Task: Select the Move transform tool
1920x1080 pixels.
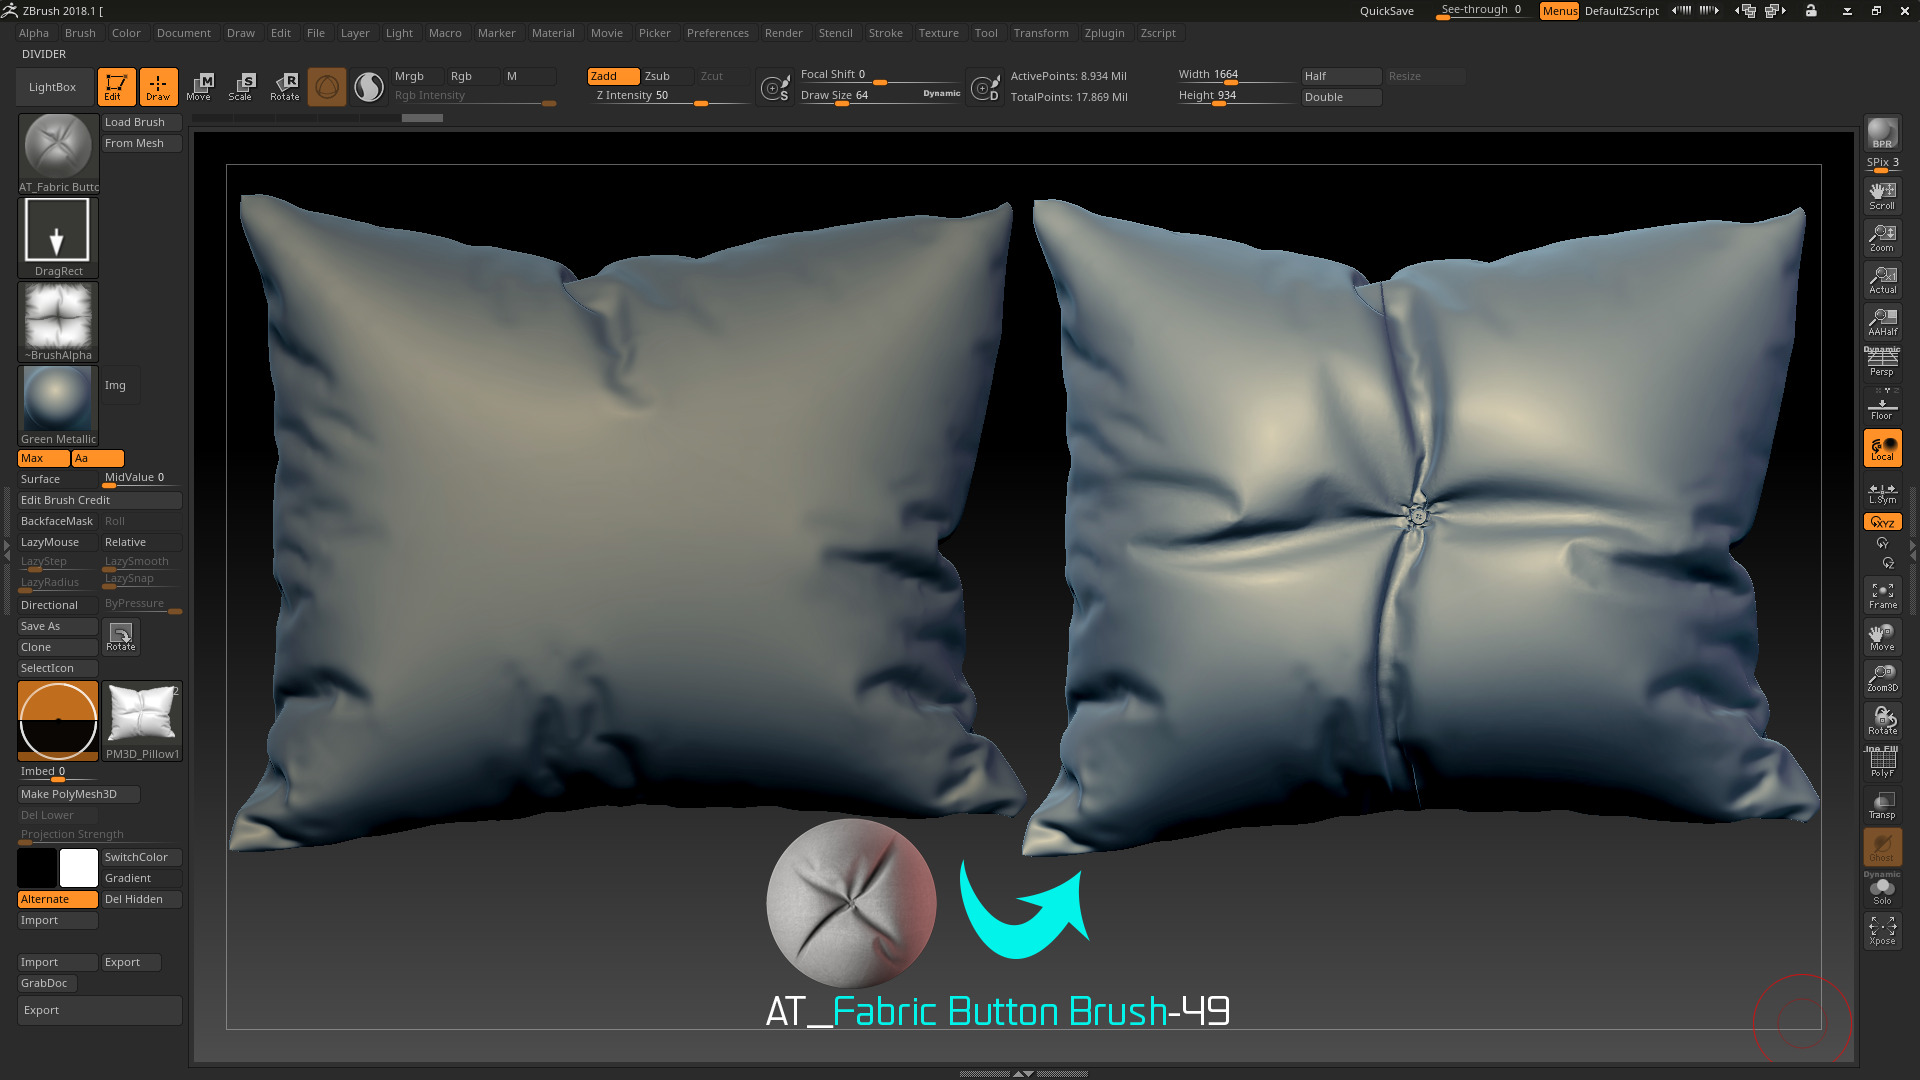Action: click(200, 87)
